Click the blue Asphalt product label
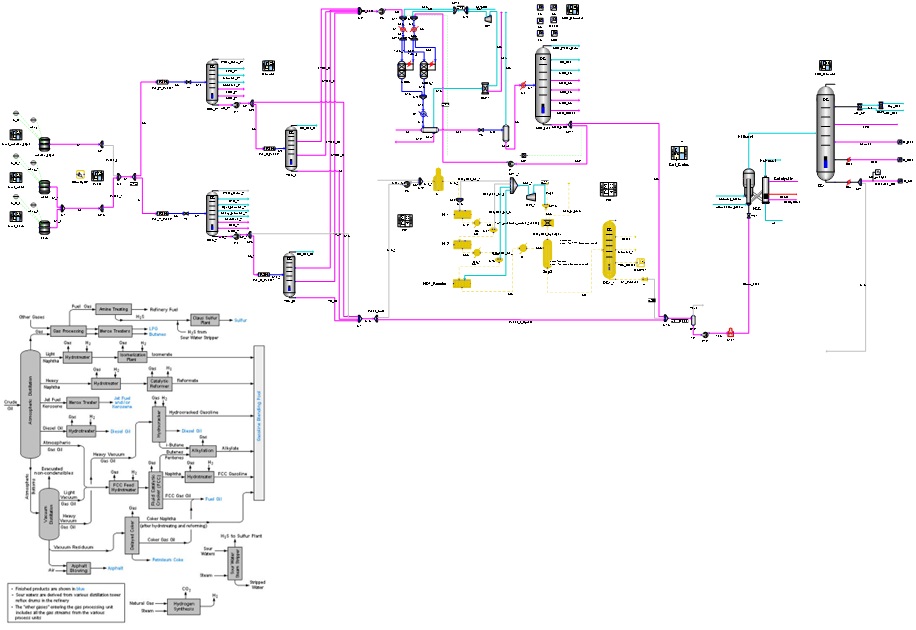This screenshot has height=630, width=916. pos(114,570)
